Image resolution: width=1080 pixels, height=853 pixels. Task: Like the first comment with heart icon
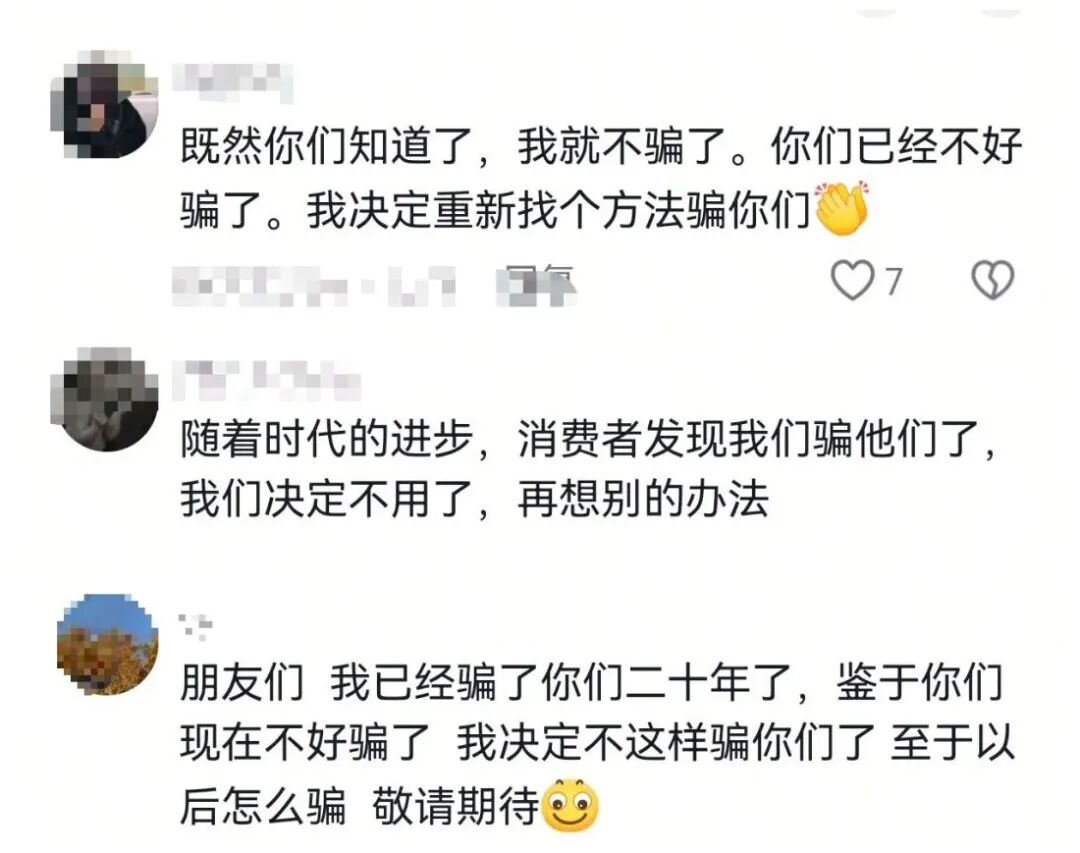pos(852,280)
